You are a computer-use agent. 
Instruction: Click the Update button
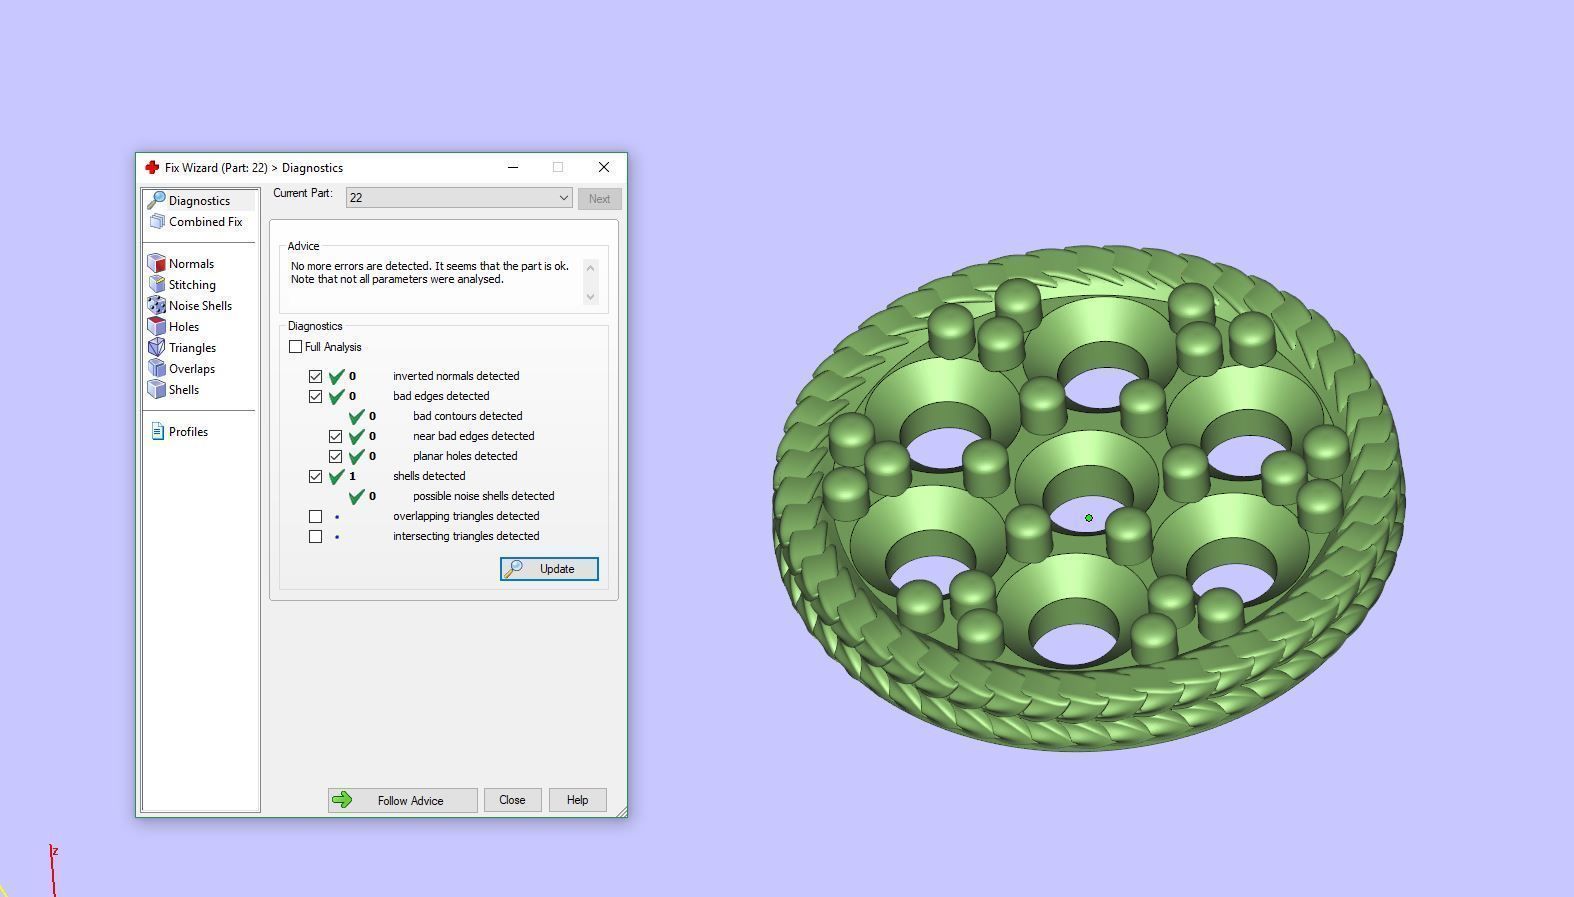pos(549,569)
